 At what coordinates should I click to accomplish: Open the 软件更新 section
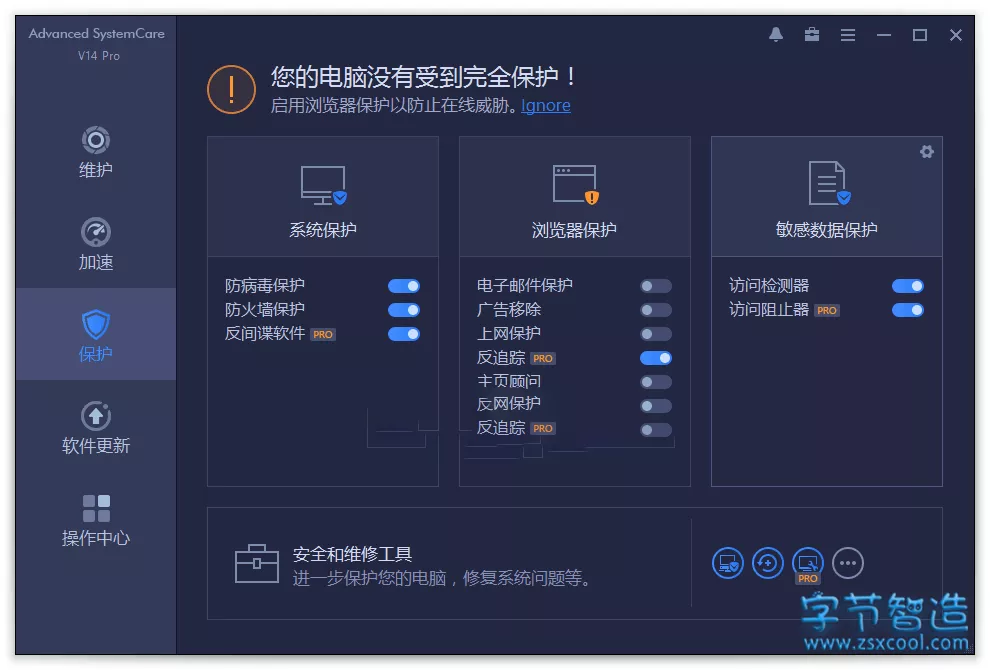(95, 428)
